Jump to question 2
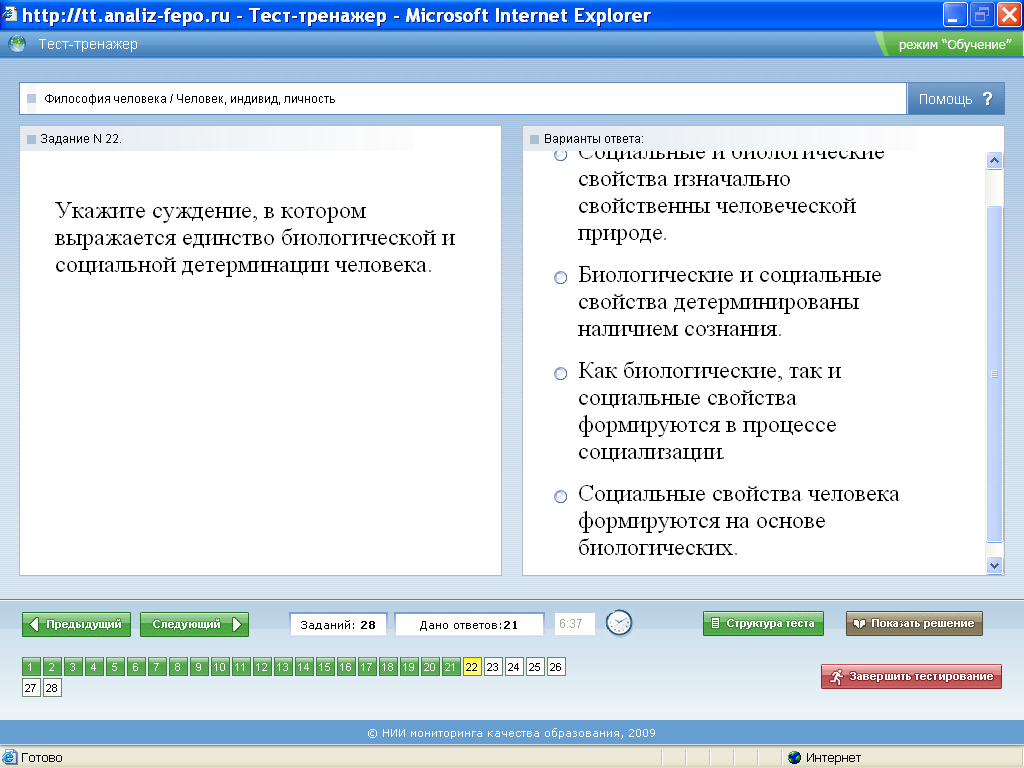The image size is (1024, 768). coord(52,667)
